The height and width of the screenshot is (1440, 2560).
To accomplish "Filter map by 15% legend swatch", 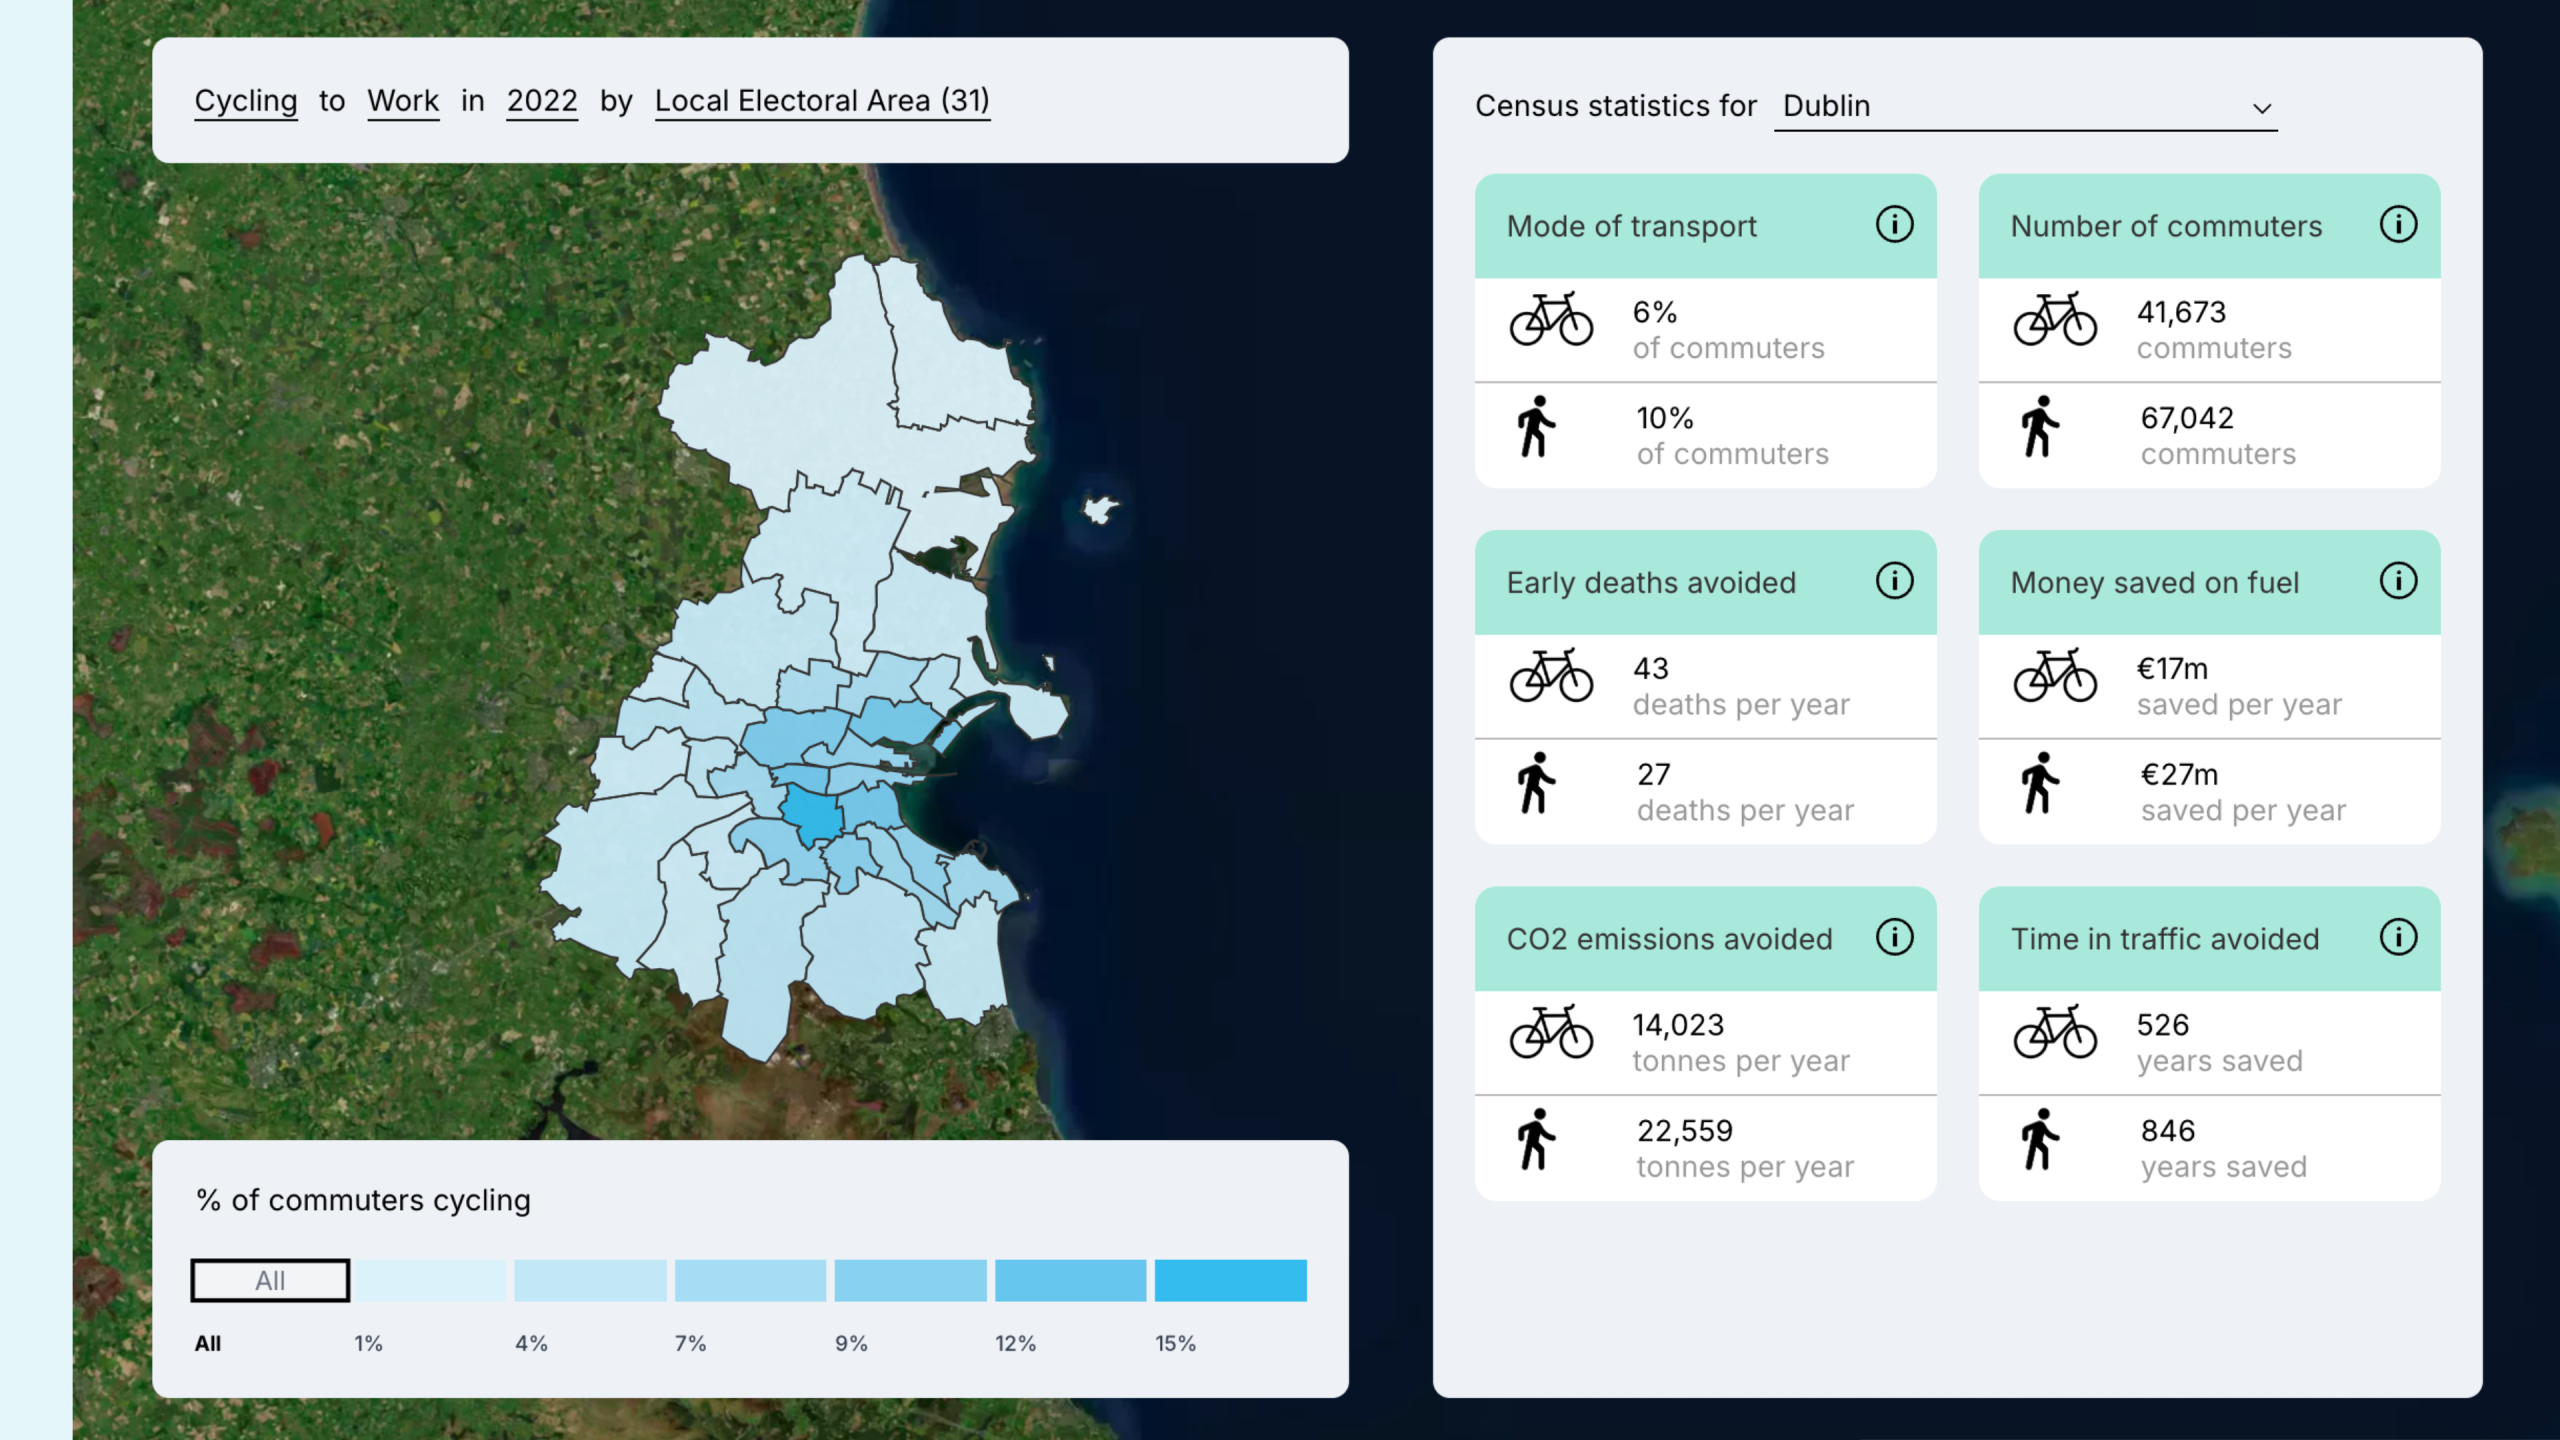I will pyautogui.click(x=1230, y=1280).
